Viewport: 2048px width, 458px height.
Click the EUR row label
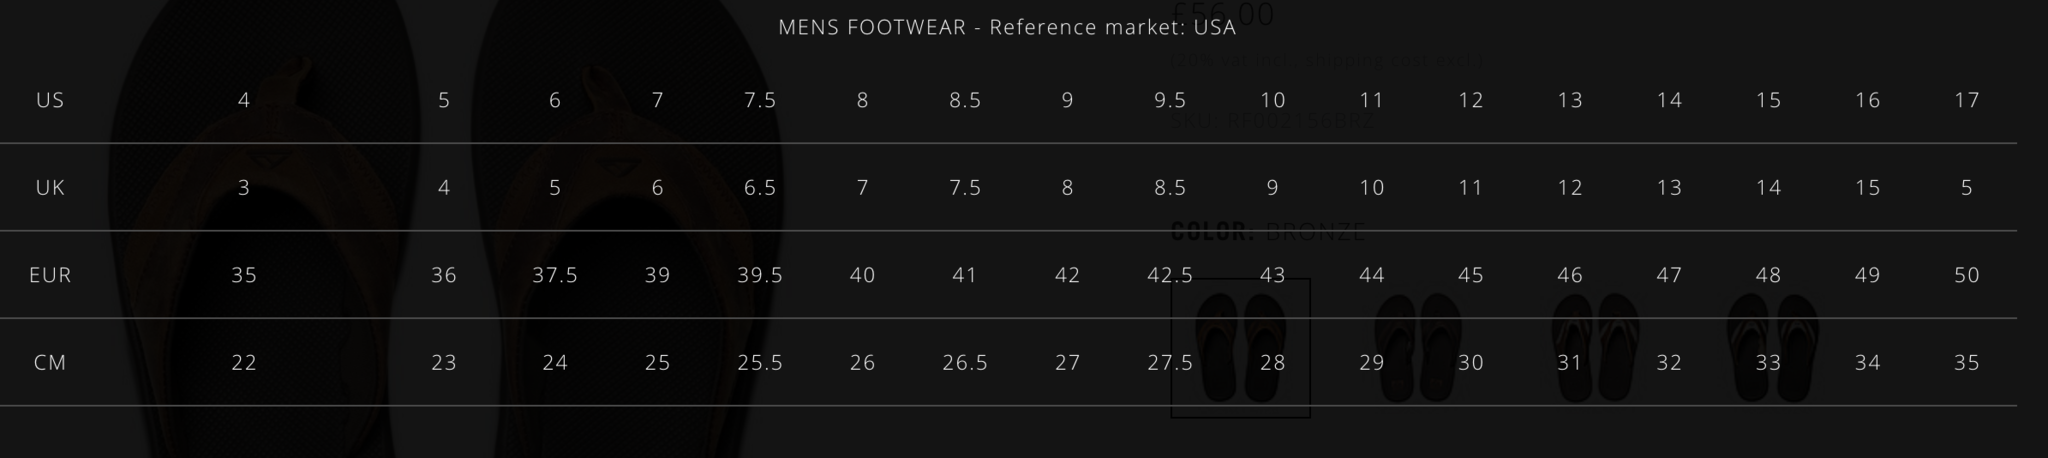tap(50, 275)
